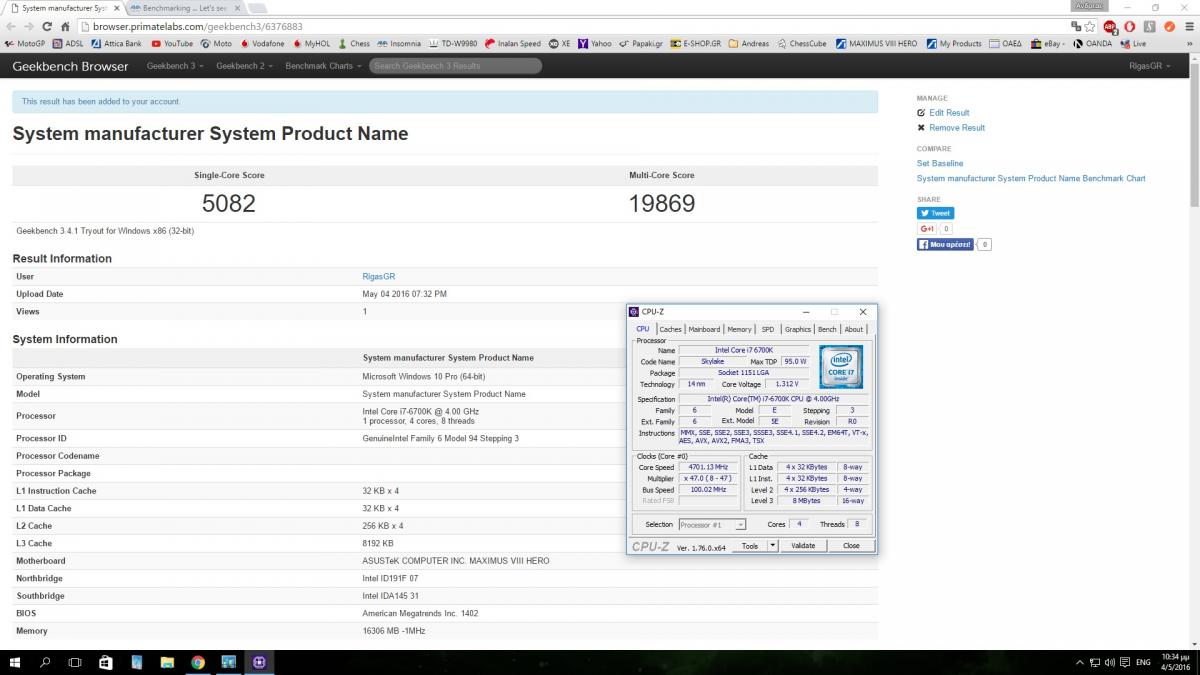This screenshot has height=675, width=1200.
Task: Open the Chess bookmark
Action: [x=354, y=44]
